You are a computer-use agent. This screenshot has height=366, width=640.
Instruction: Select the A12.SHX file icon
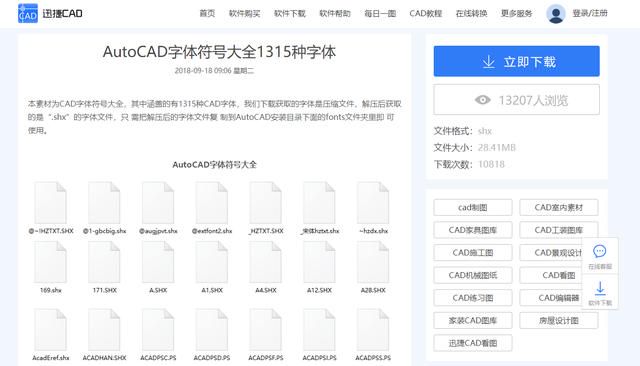click(319, 262)
